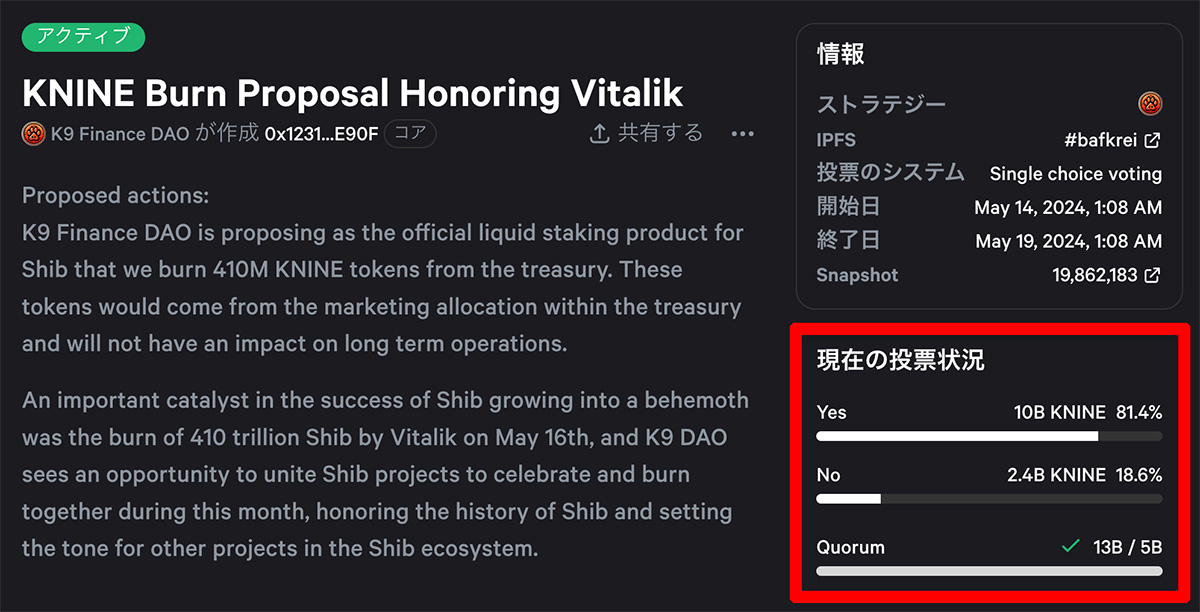The width and height of the screenshot is (1200, 612).
Task: Click the アクティブ status badge
Action: [x=84, y=37]
